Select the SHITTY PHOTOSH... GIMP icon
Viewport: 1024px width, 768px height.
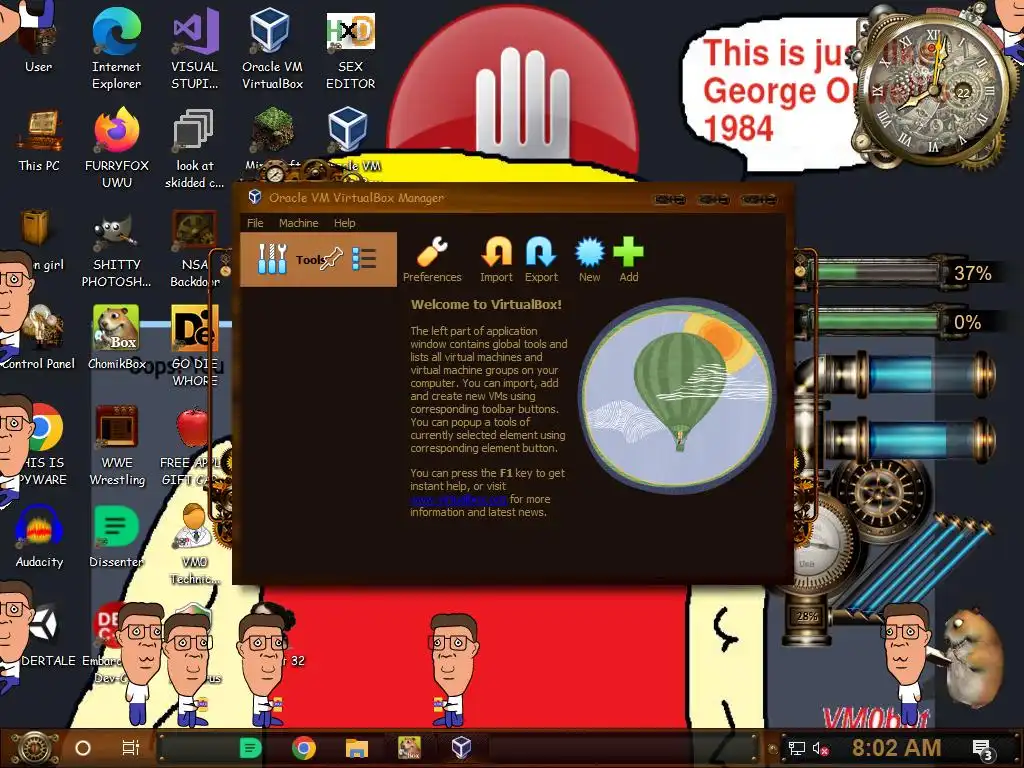point(116,252)
